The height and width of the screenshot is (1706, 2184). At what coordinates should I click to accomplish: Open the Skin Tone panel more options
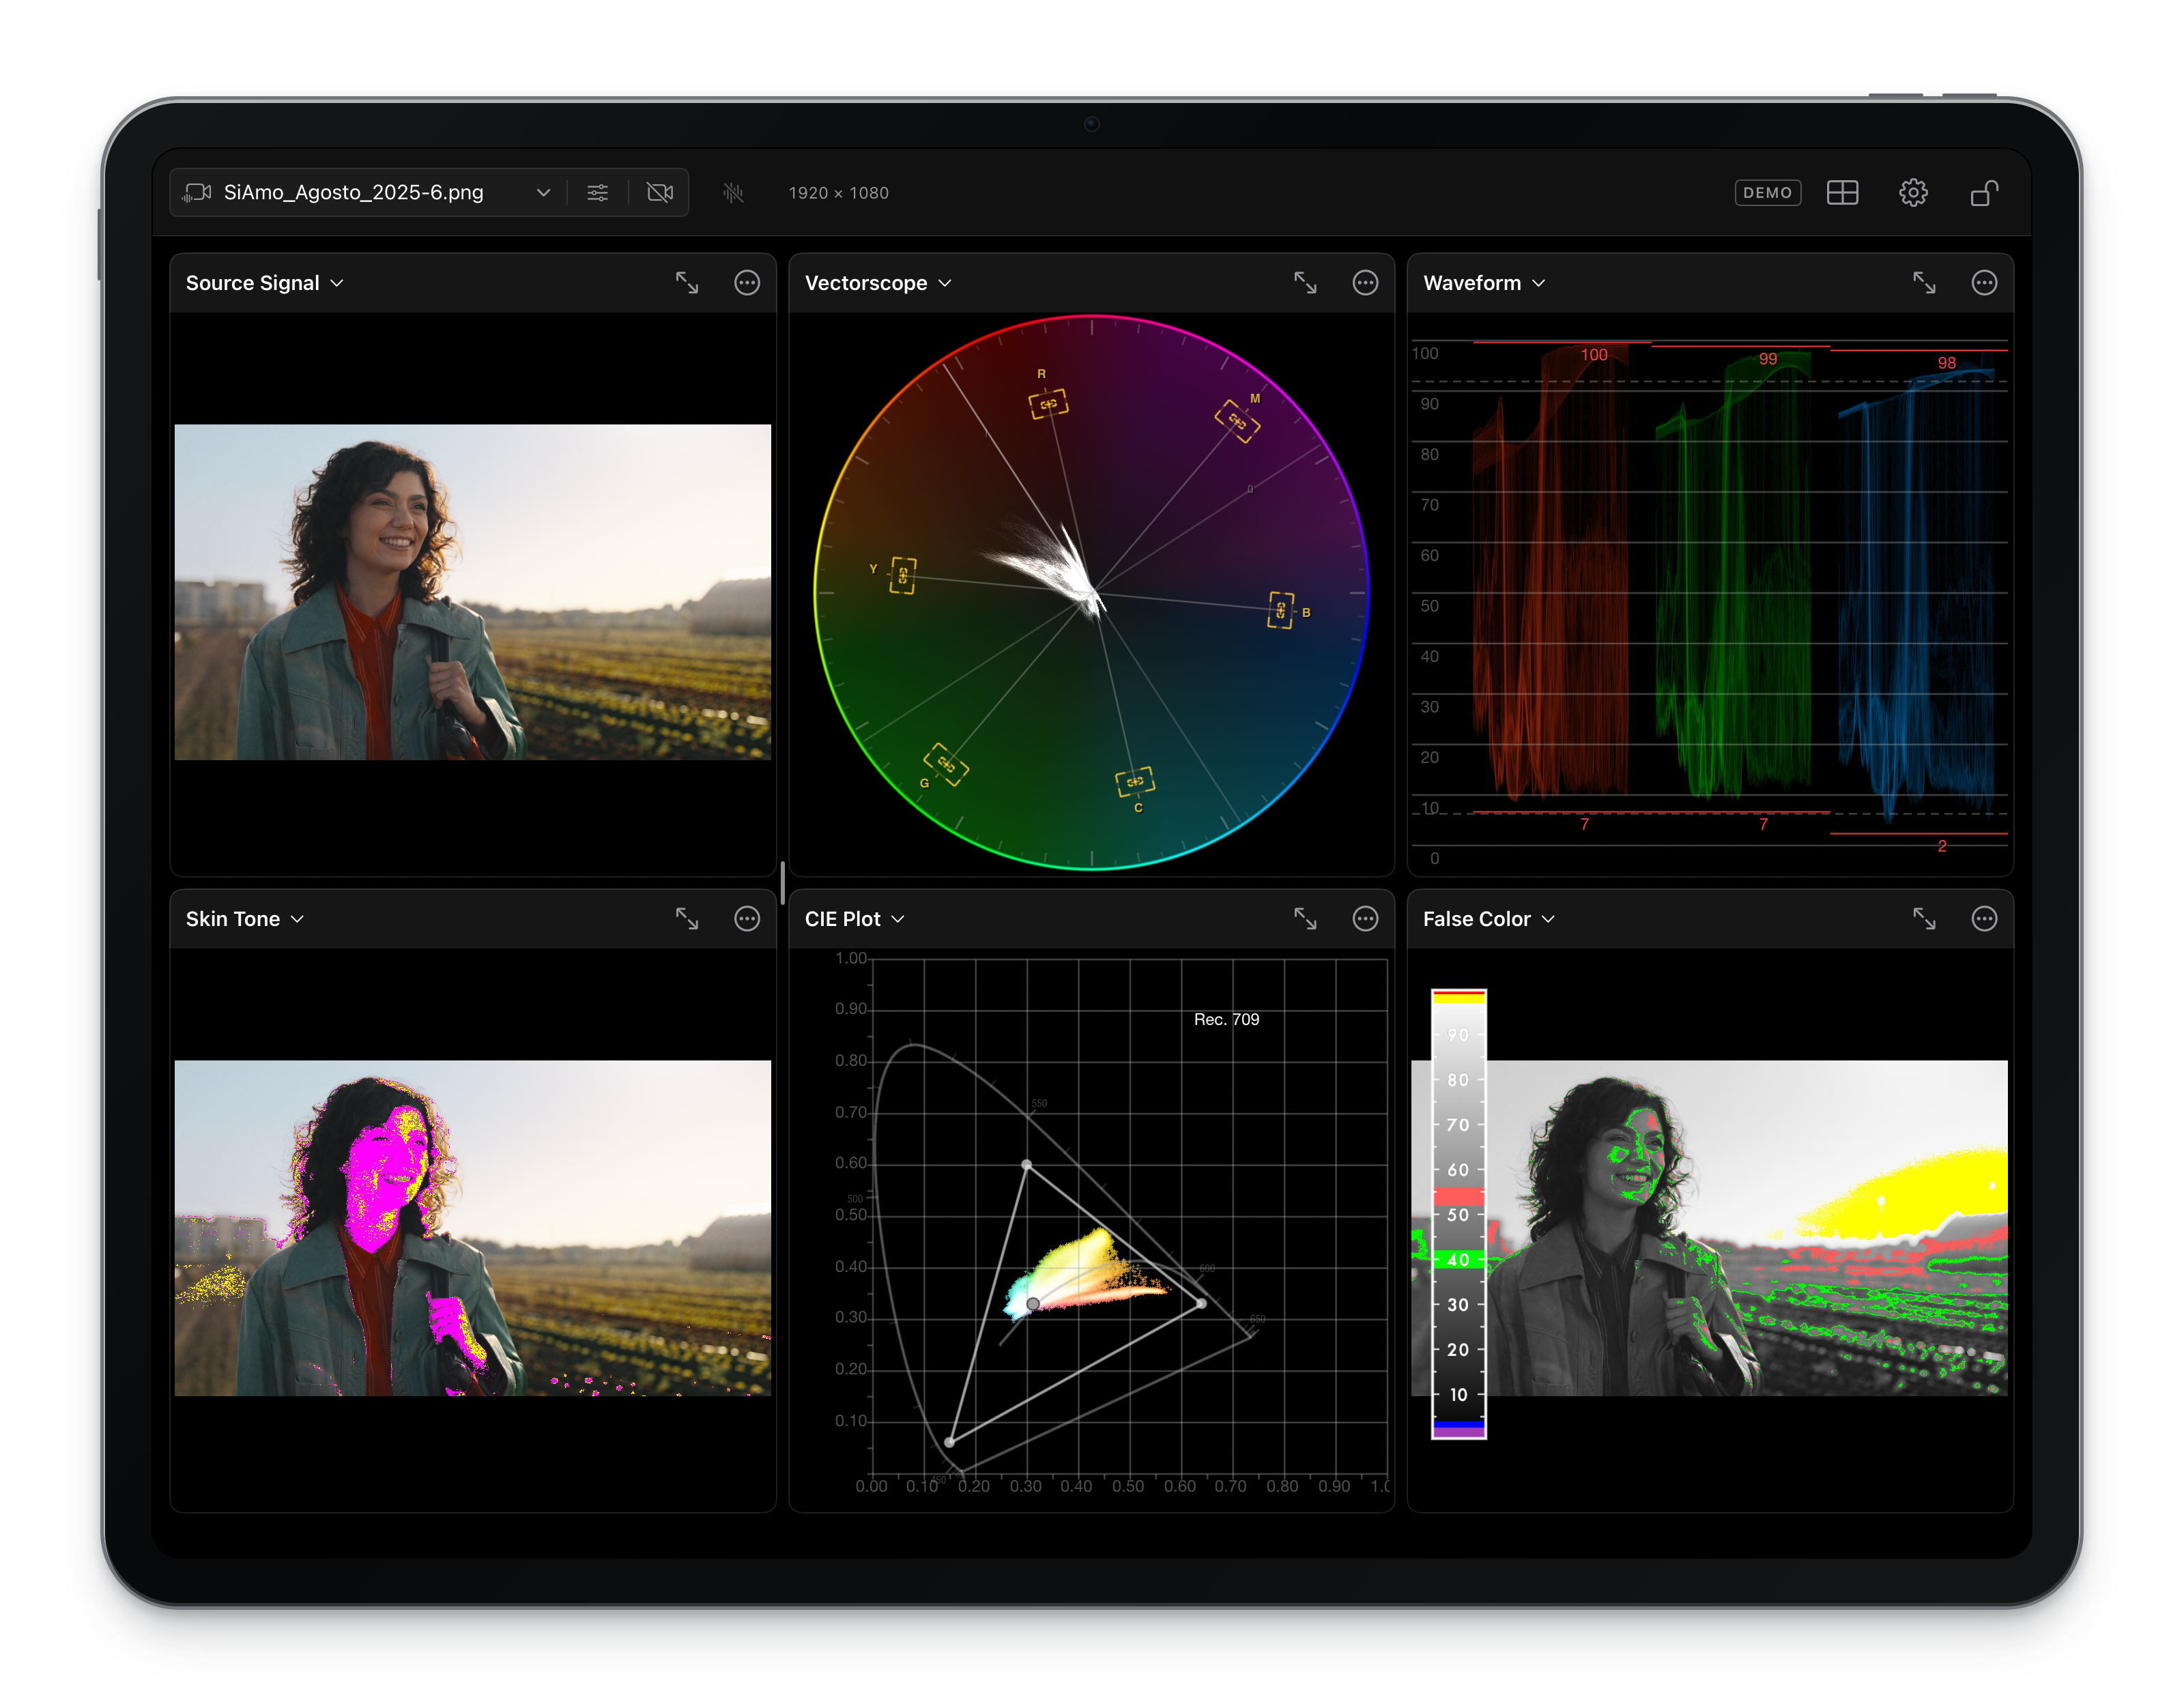pyautogui.click(x=747, y=919)
